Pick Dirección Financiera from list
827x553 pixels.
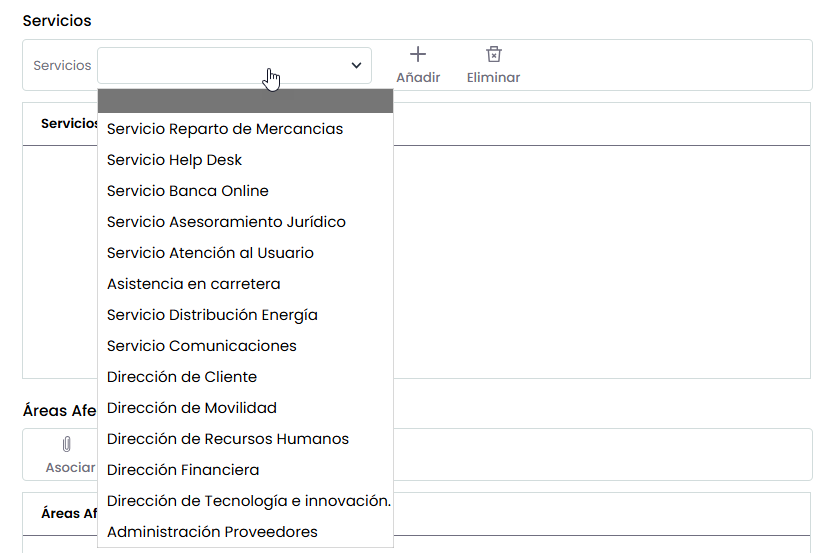183,470
